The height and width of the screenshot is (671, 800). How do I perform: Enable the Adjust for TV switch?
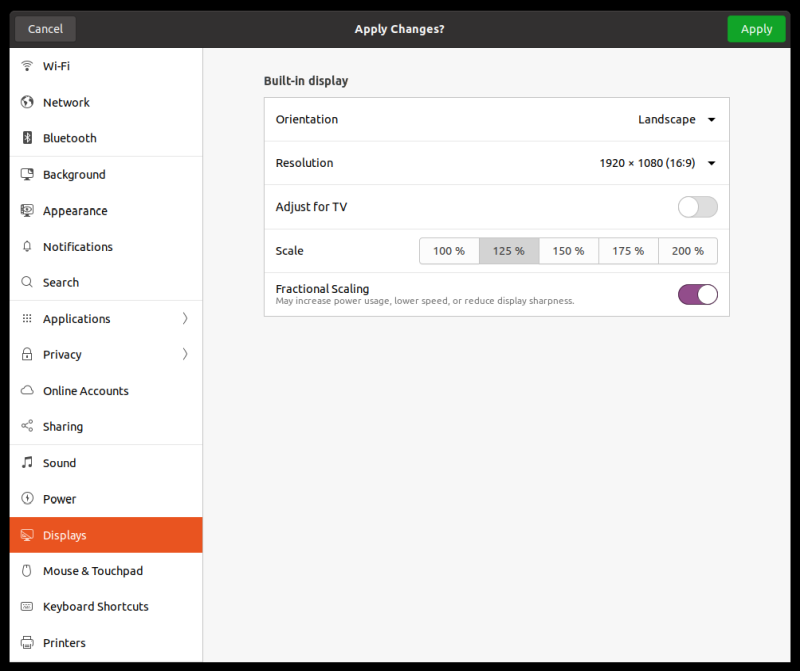[697, 207]
